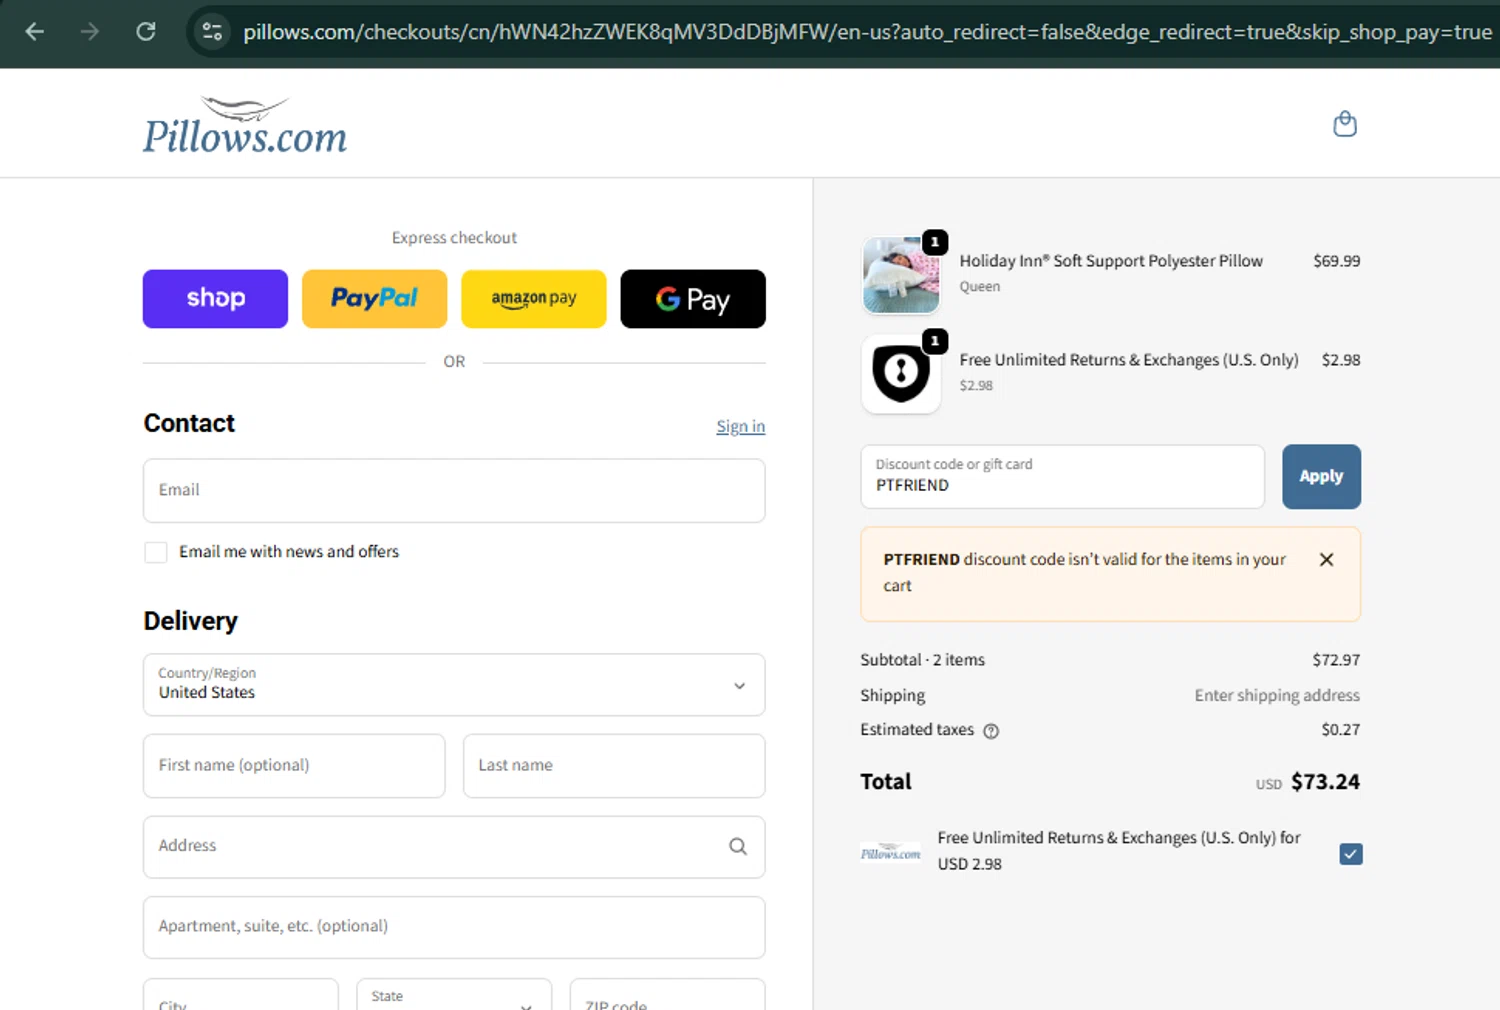The height and width of the screenshot is (1010, 1500).
Task: Dismiss the invalid discount code message
Action: point(1326,560)
